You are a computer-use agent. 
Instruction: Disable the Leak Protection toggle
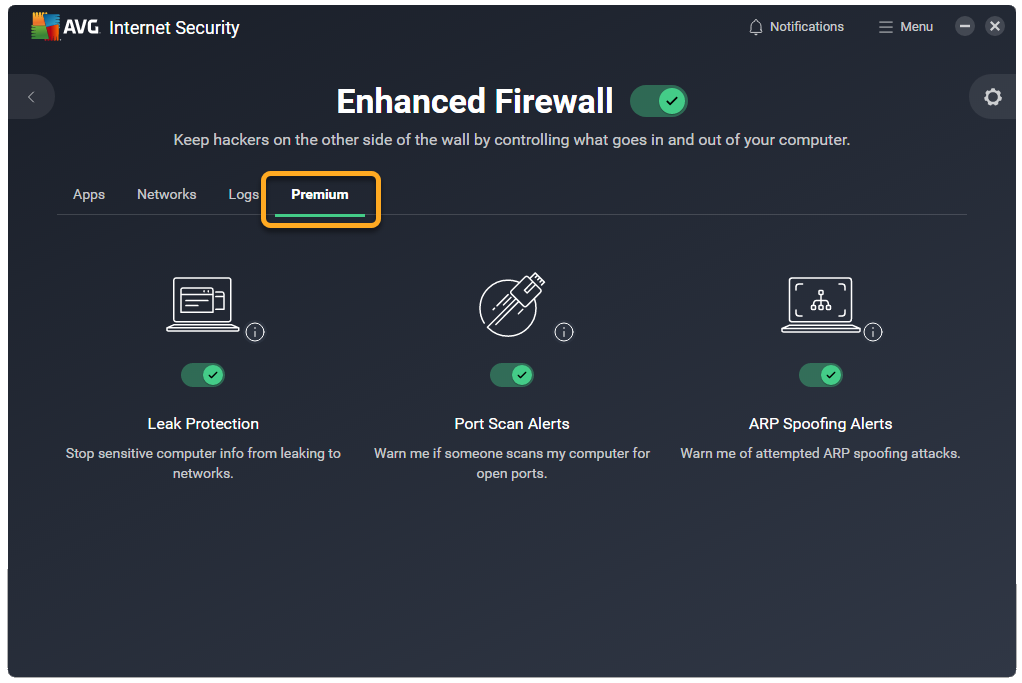pos(203,375)
